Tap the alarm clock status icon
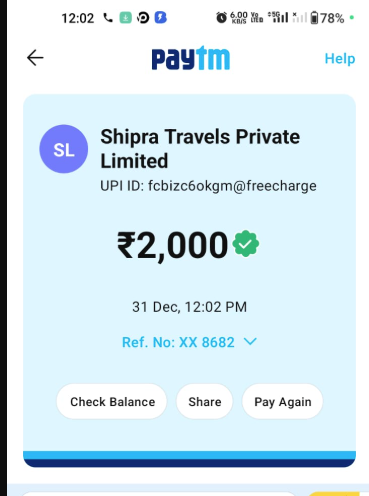 [221, 18]
